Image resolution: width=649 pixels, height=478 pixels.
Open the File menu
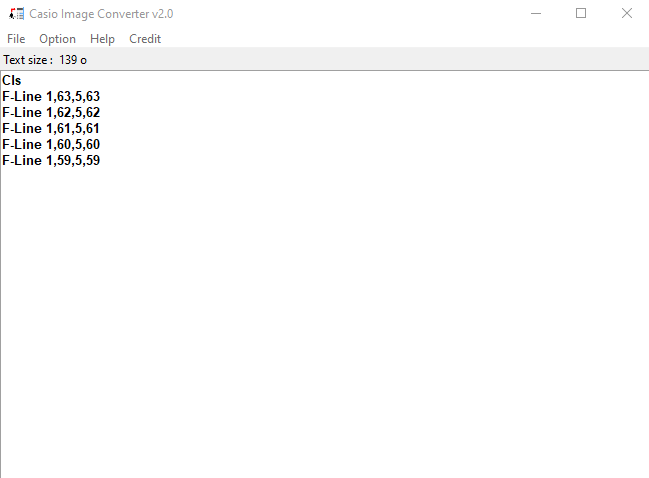tap(16, 39)
